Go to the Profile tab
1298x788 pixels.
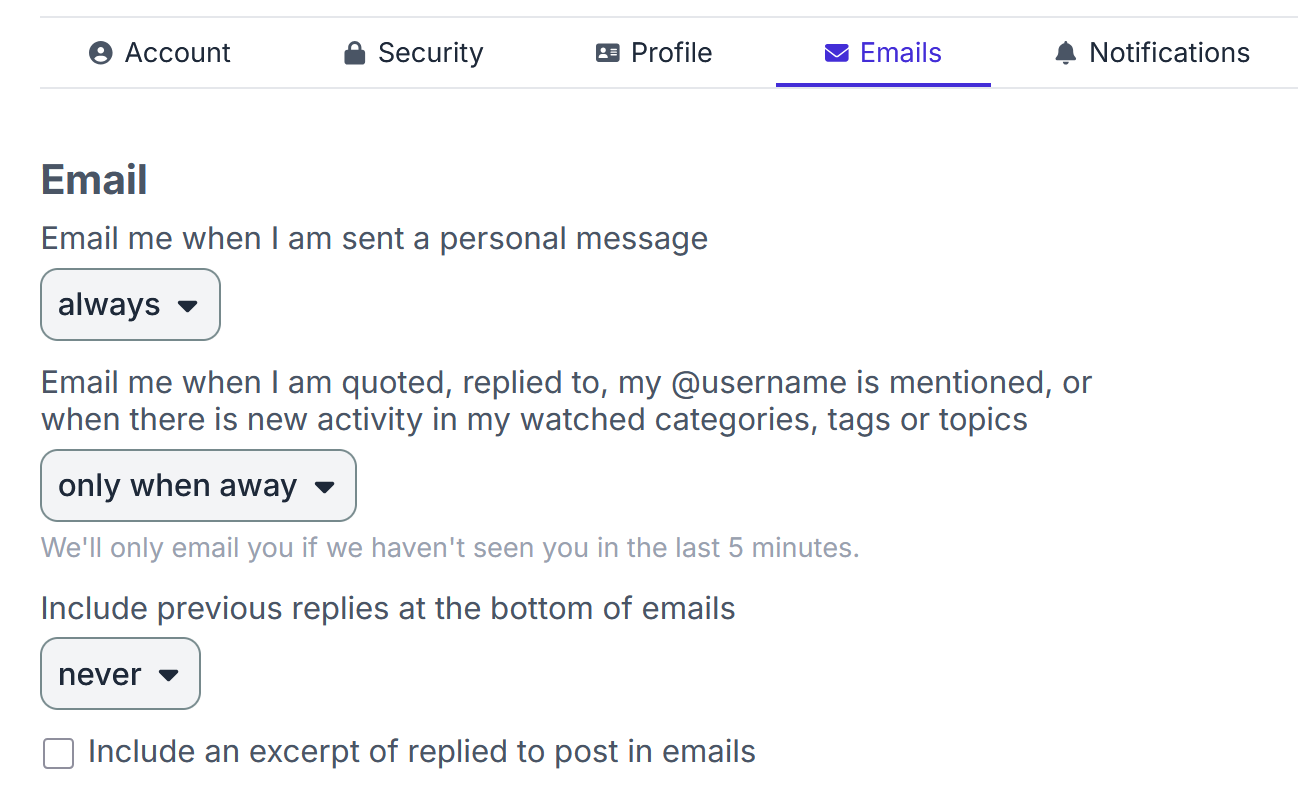(654, 53)
